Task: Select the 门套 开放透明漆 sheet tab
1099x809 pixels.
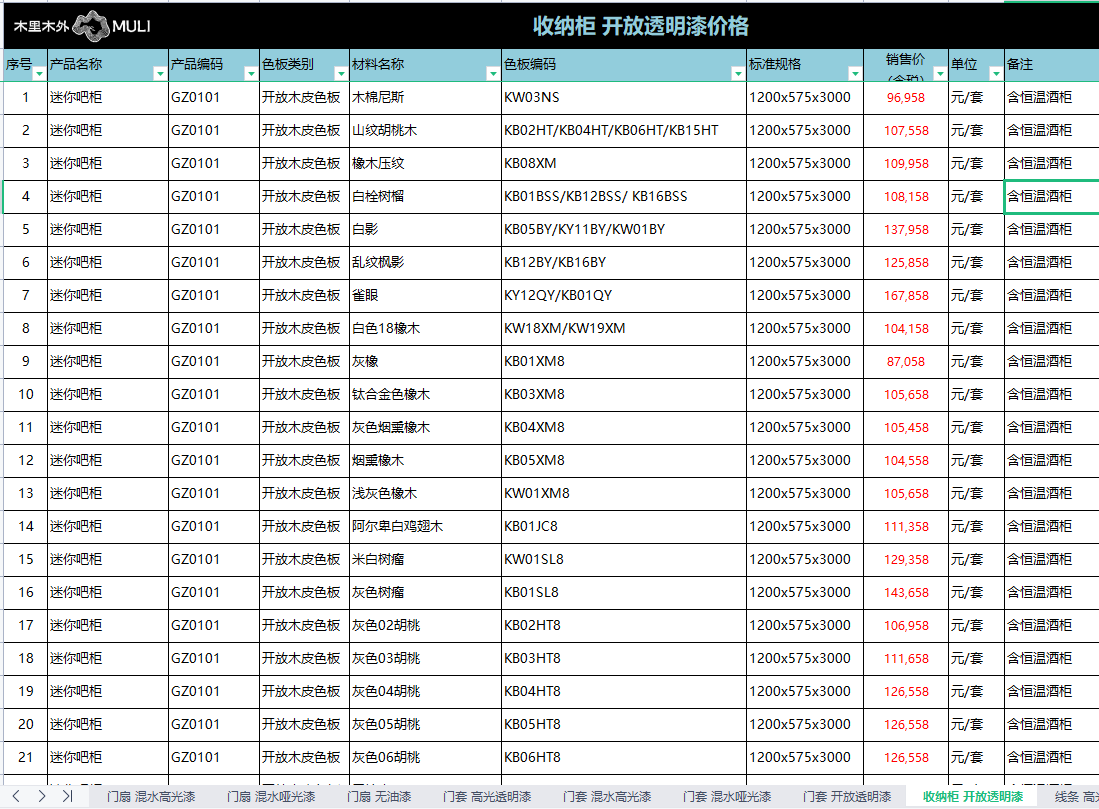Action: [x=846, y=797]
